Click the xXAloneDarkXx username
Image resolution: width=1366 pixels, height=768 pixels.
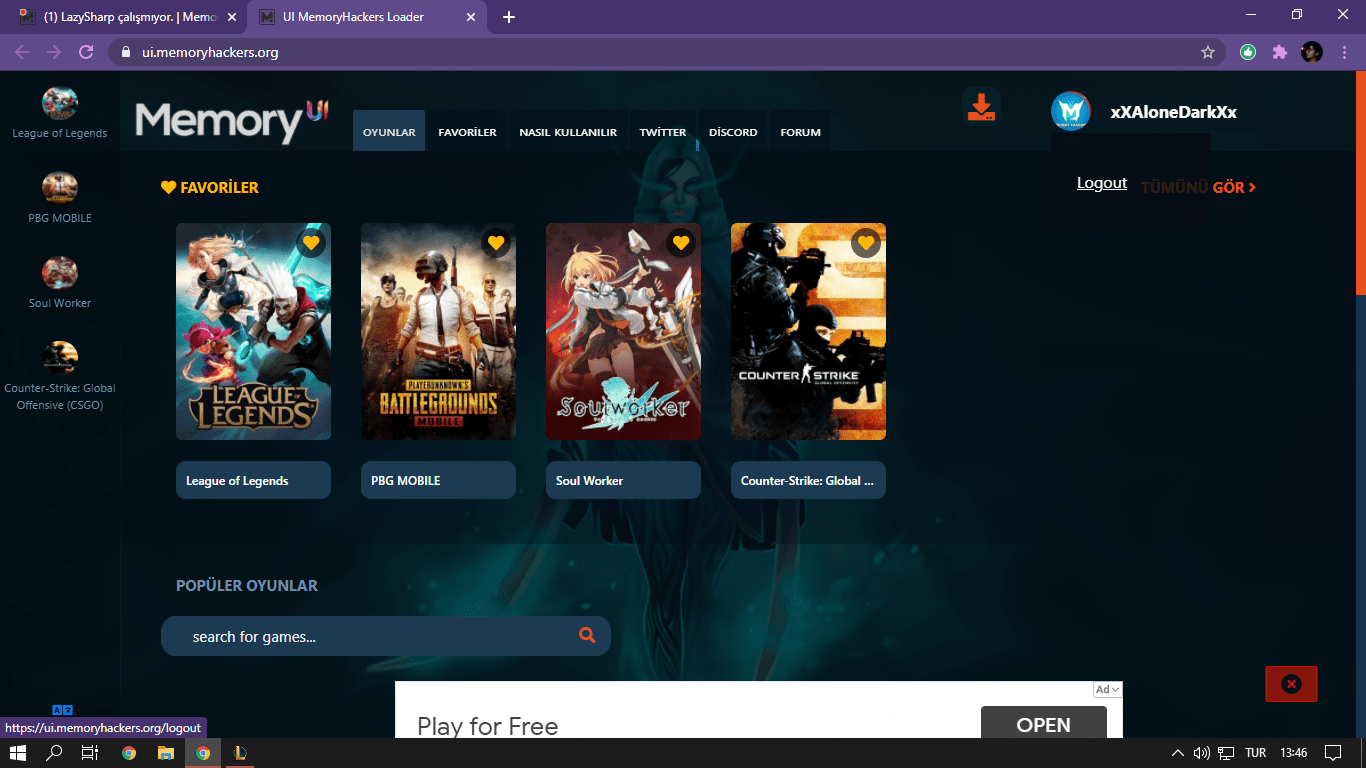pyautogui.click(x=1173, y=112)
